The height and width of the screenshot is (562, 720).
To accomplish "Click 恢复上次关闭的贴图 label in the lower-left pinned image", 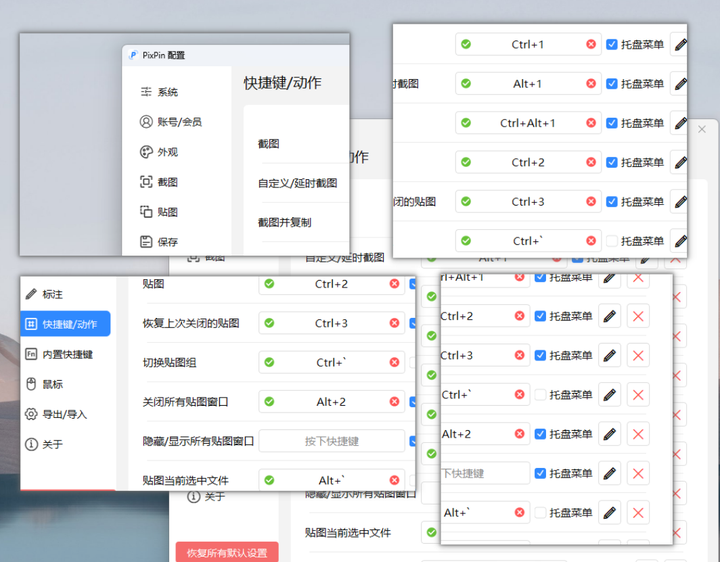I will click(x=191, y=323).
